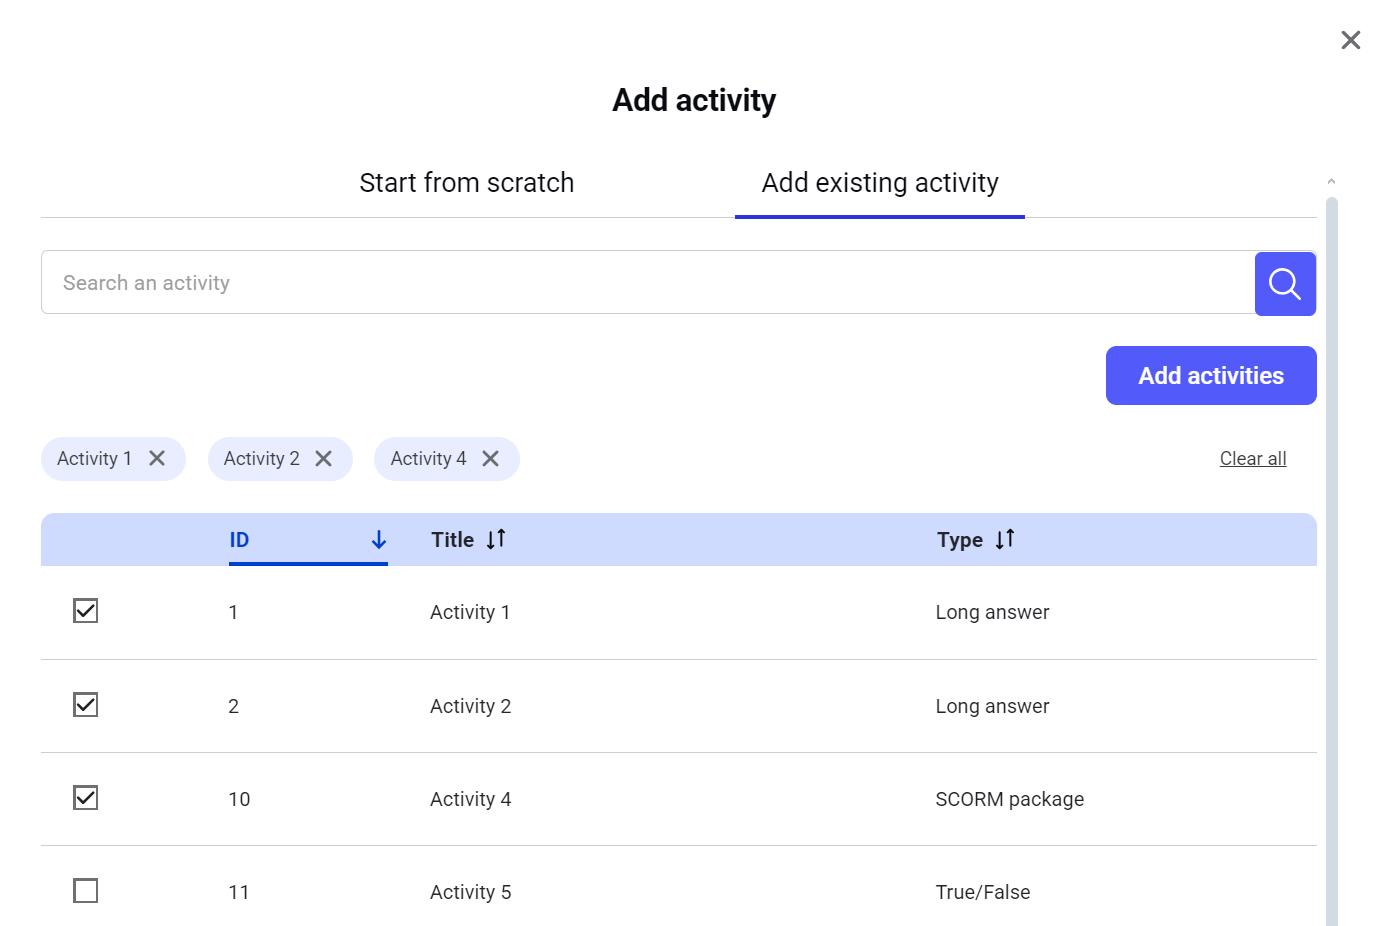Uncheck the Activity 1 row checkbox
Image resolution: width=1386 pixels, height=926 pixels.
pos(86,611)
